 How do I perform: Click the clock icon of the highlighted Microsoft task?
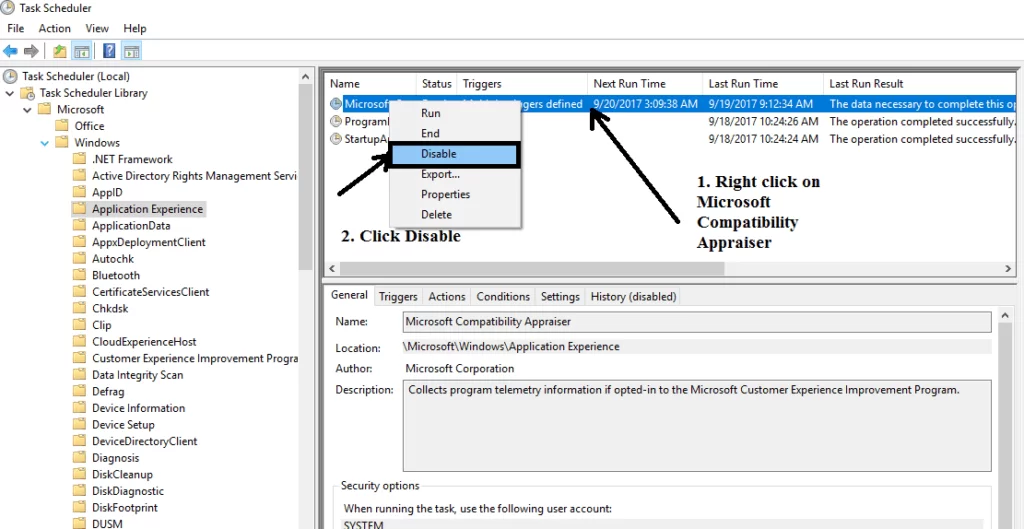(x=336, y=104)
